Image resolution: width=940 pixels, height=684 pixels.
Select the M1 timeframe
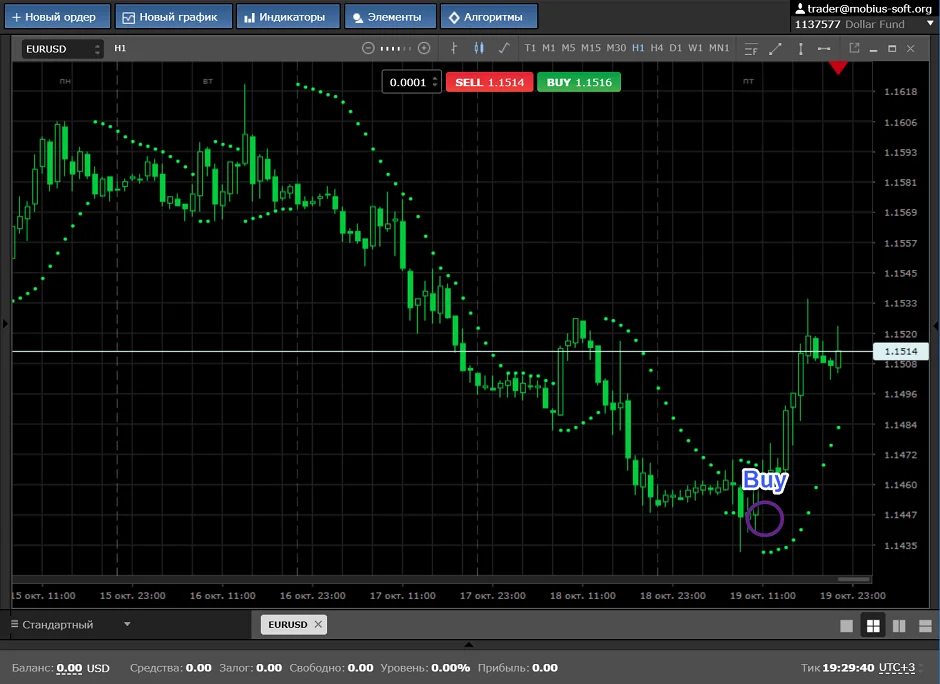[x=549, y=48]
